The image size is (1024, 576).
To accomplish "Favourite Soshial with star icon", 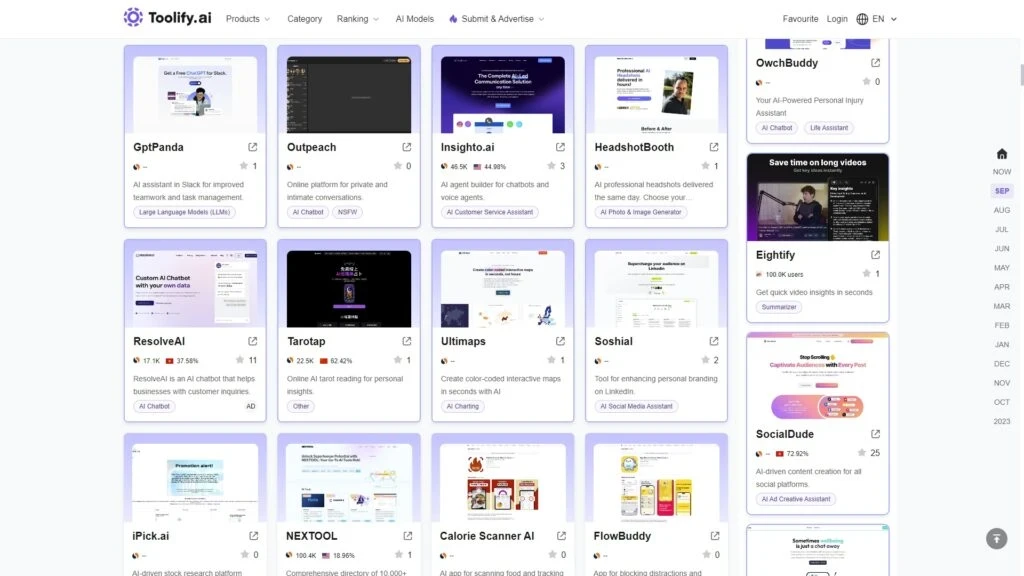I will [x=705, y=360].
